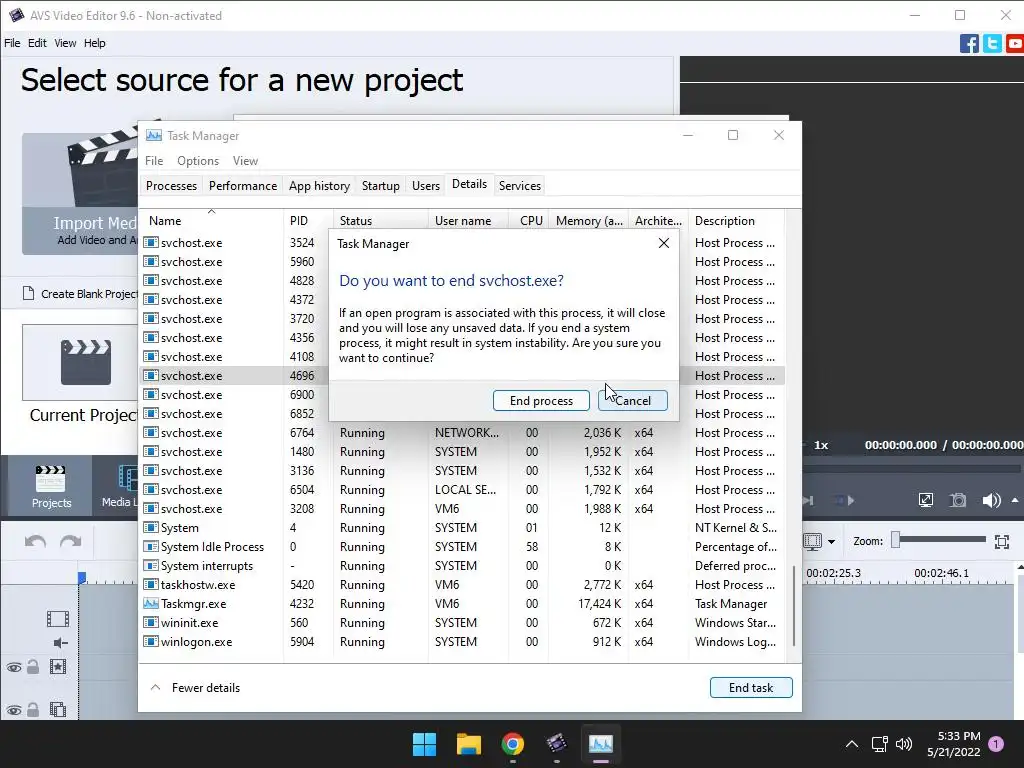The height and width of the screenshot is (768, 1024).
Task: Click the Redo arrow in AVS editor
Action: tap(71, 541)
